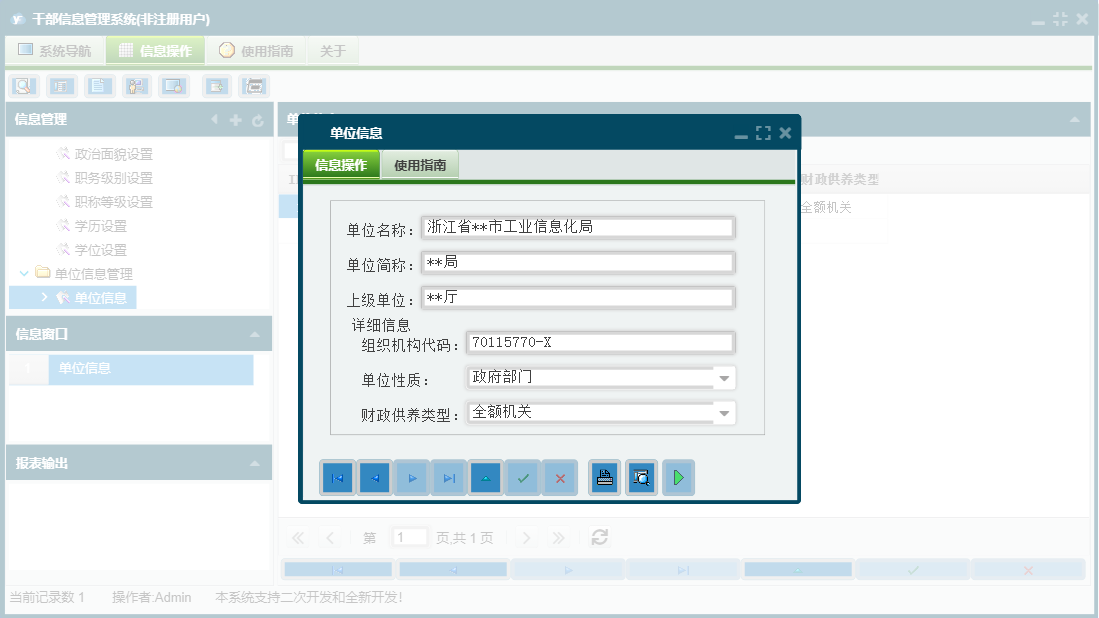The height and width of the screenshot is (618, 1099).
Task: Cancel editing with the red X
Action: 560,478
